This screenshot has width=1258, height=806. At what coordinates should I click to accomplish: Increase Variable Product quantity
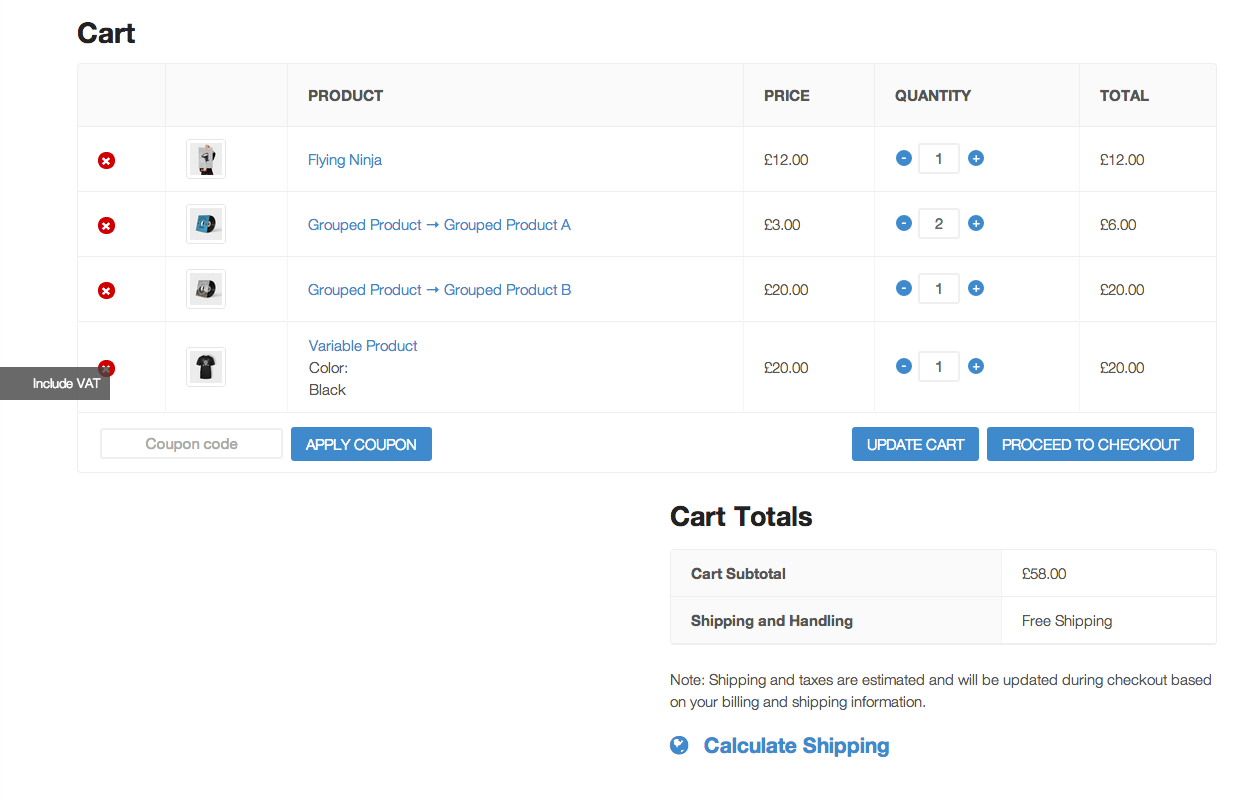point(976,366)
